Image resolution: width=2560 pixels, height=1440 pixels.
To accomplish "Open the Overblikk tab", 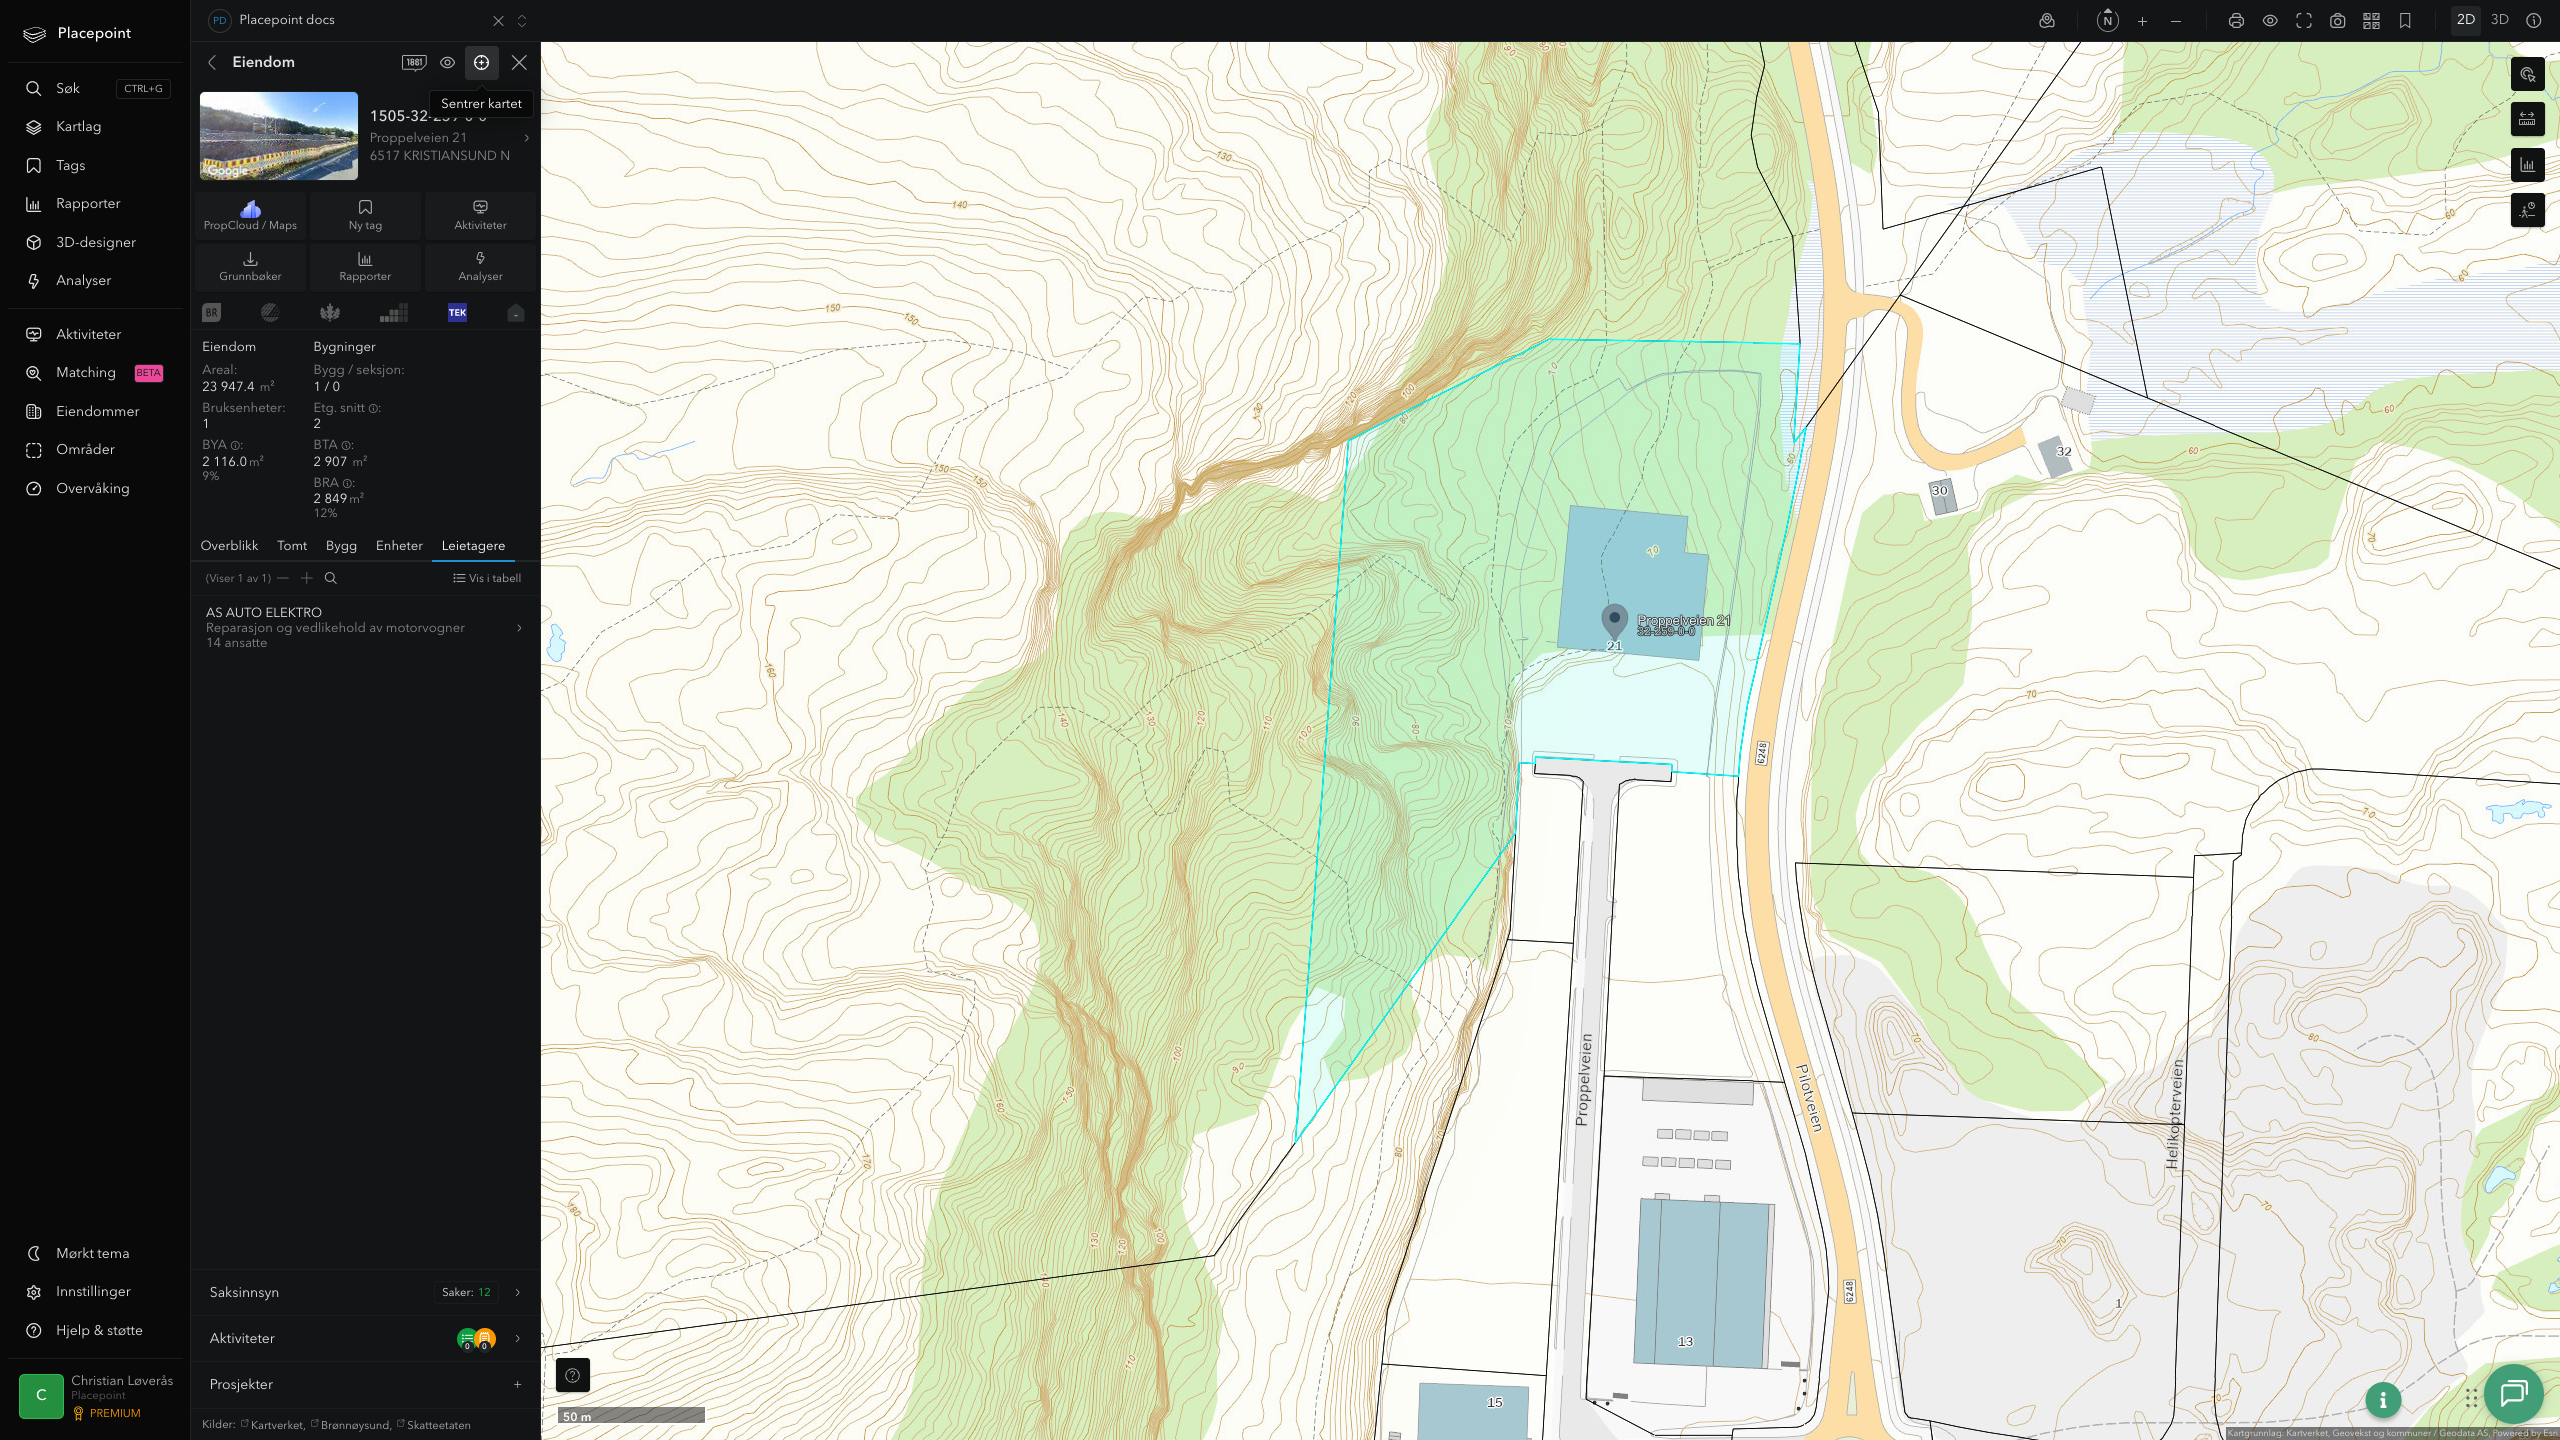I will click(229, 545).
